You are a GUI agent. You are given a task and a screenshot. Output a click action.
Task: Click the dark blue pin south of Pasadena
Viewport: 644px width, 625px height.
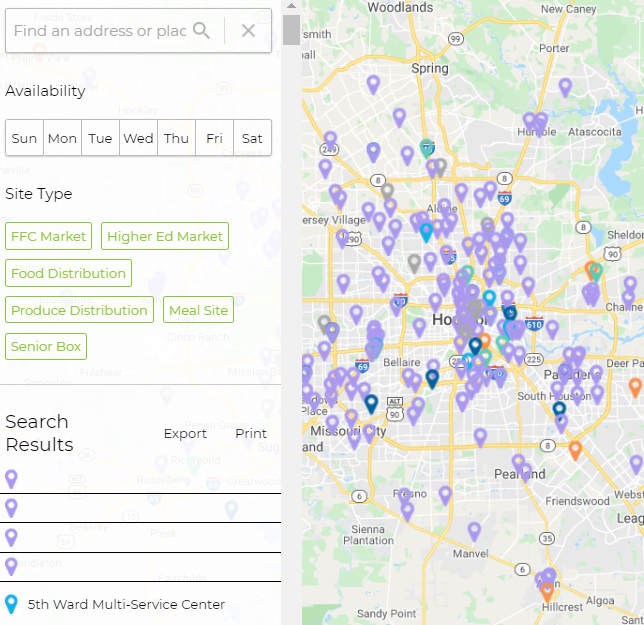pos(559,409)
